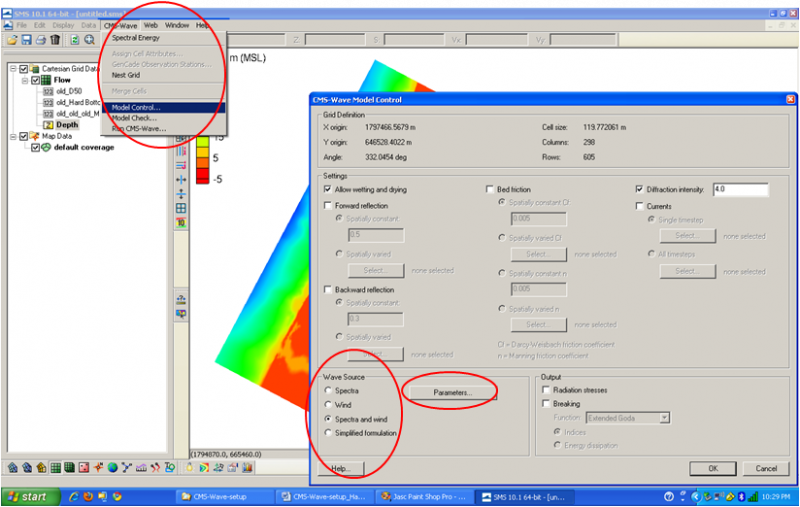The height and width of the screenshot is (507, 800).
Task: Select the red particle module icon
Action: [155, 467]
